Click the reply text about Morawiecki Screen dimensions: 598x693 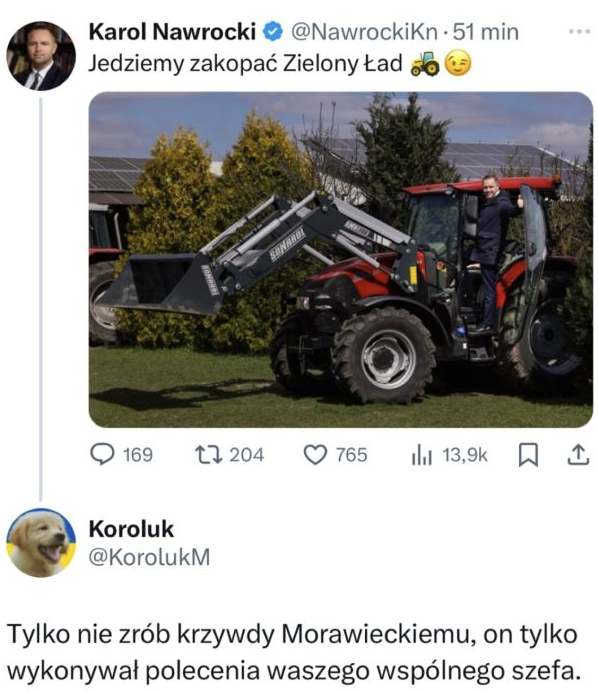click(293, 652)
